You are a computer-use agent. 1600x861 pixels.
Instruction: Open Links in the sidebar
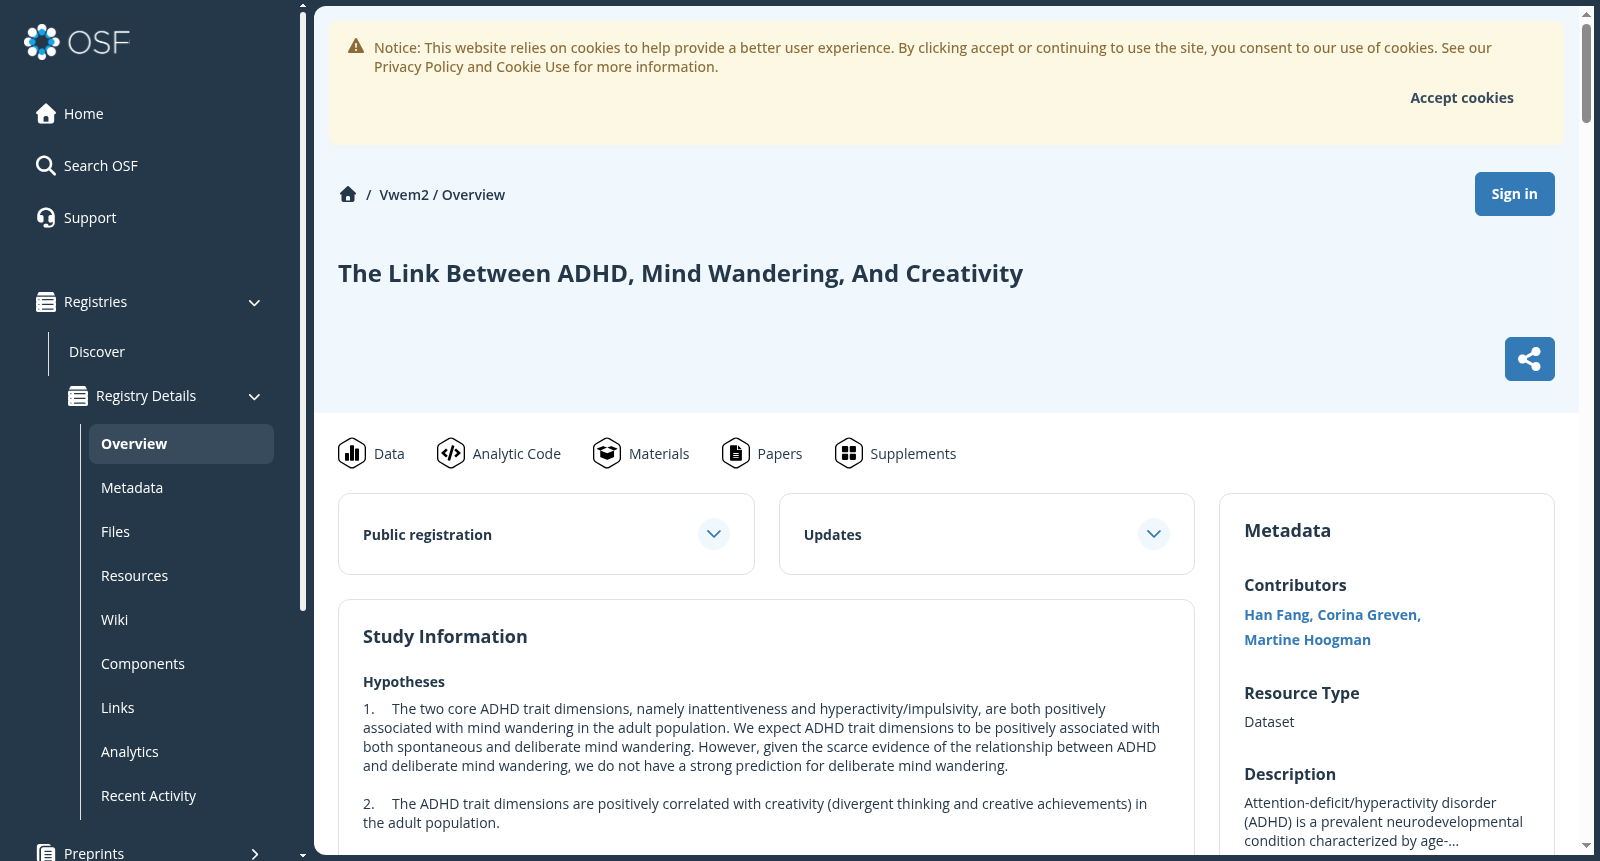tap(181, 708)
